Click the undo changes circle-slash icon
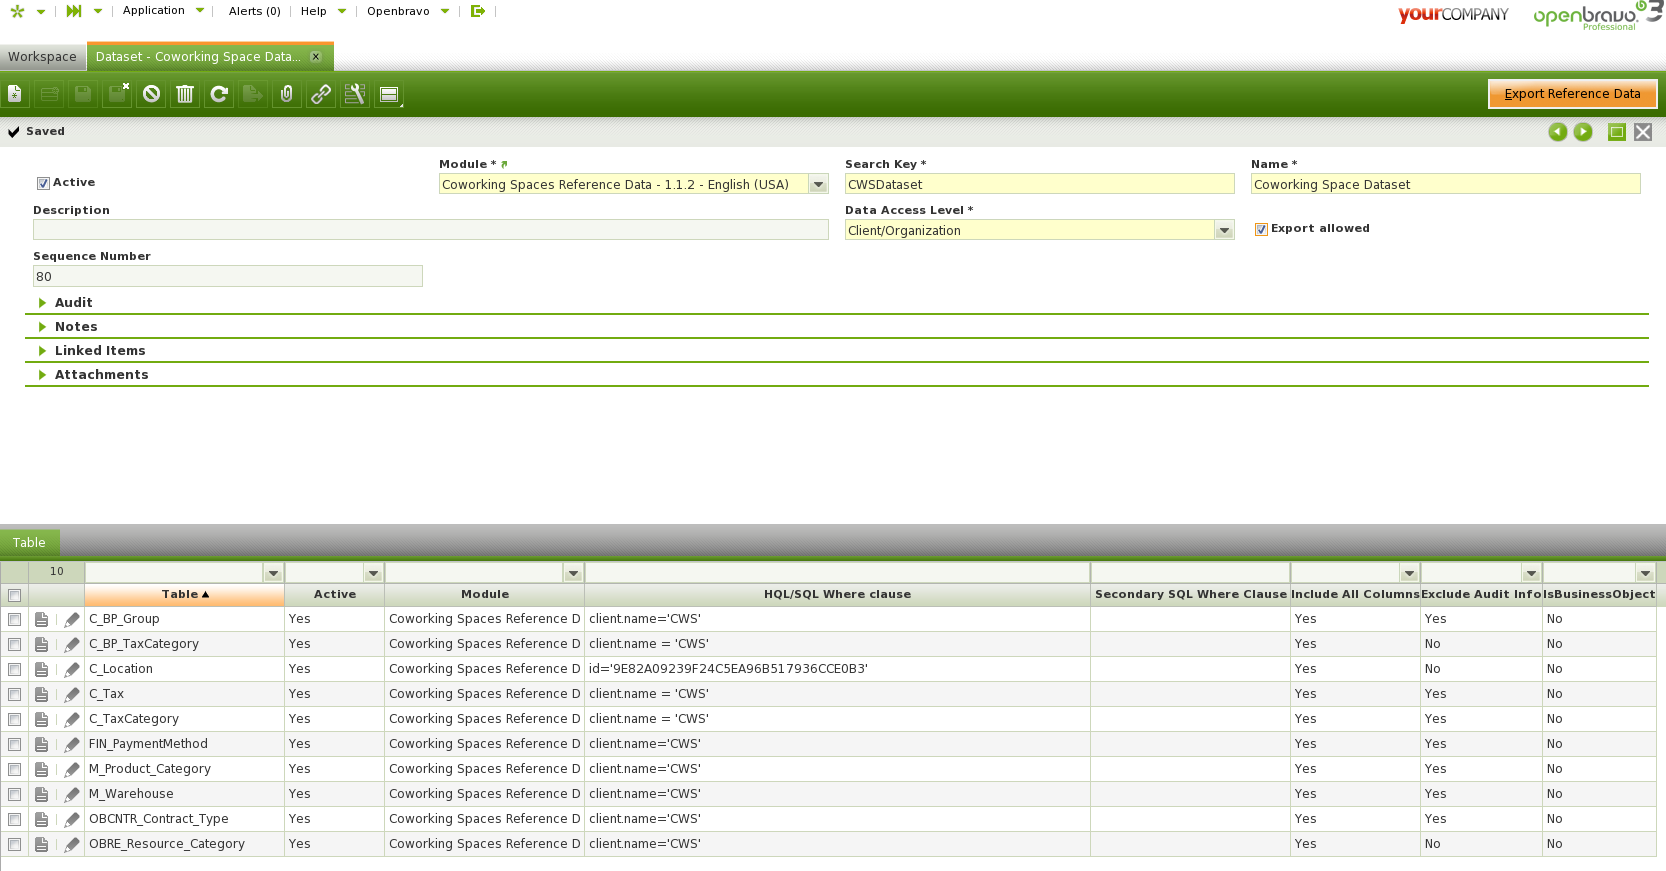The height and width of the screenshot is (871, 1666). point(151,94)
